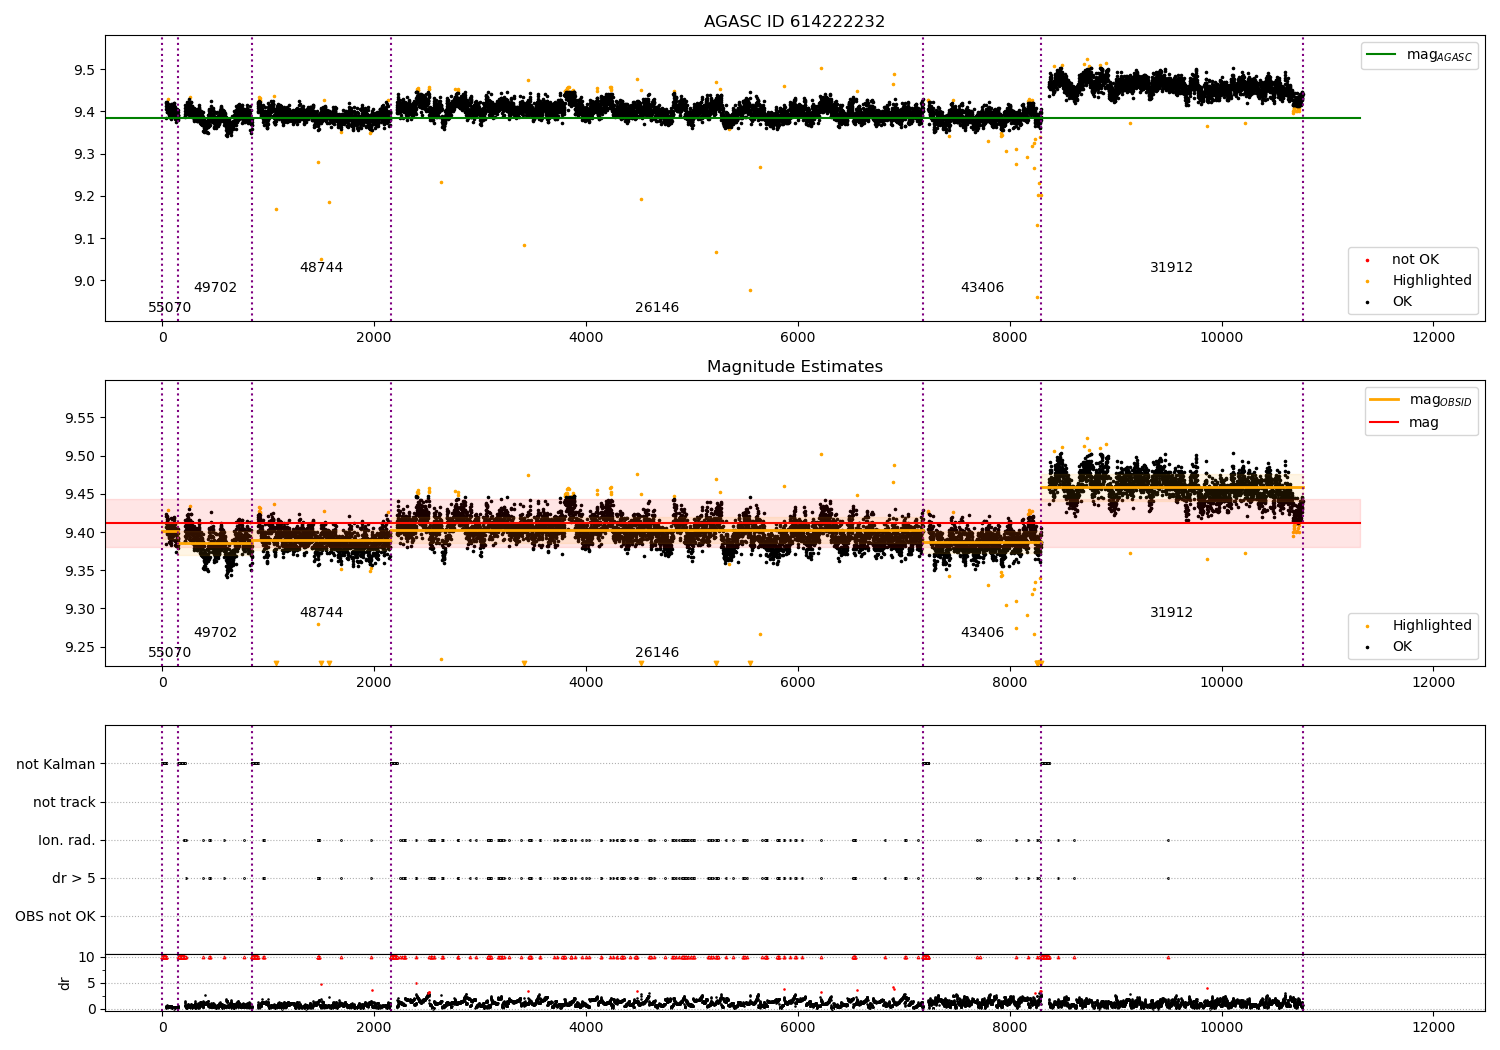Click the '5' tick on the dr axis
1500x1050 pixels.
92,983
